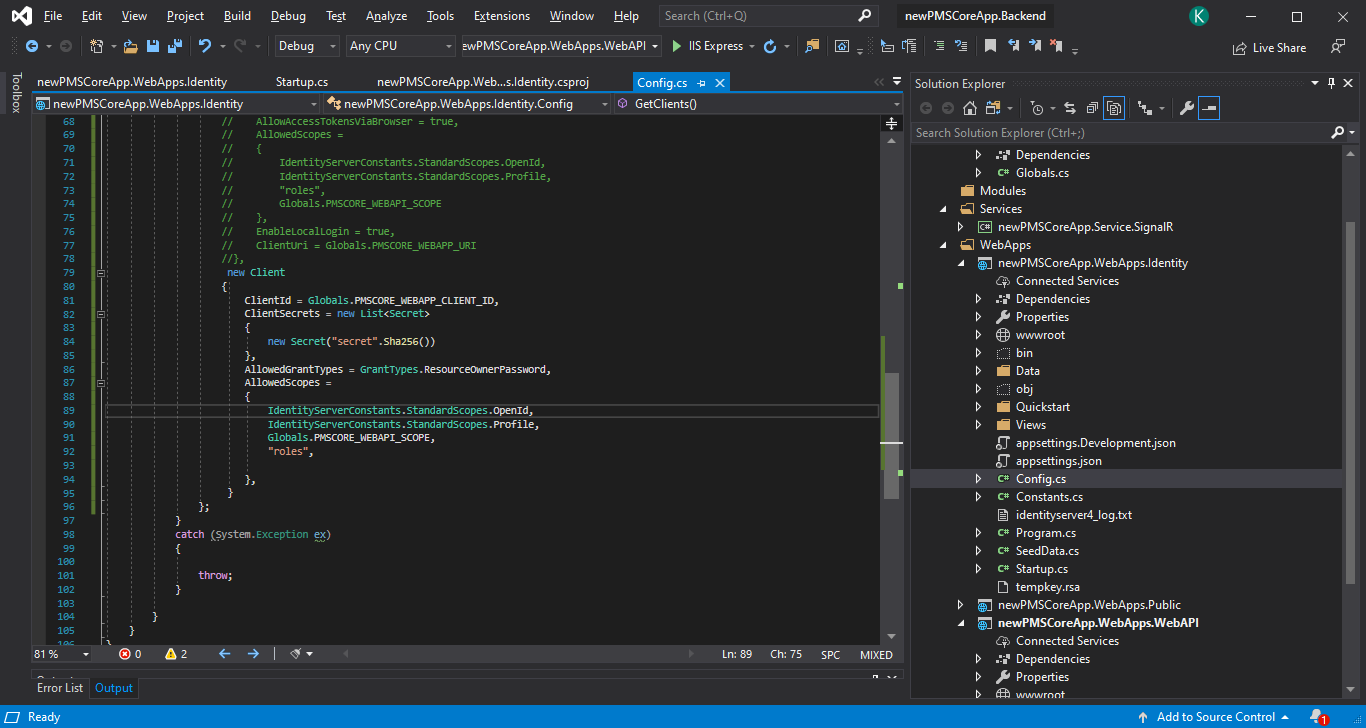This screenshot has height=728, width=1366.
Task: Open the Debug menu
Action: point(288,16)
